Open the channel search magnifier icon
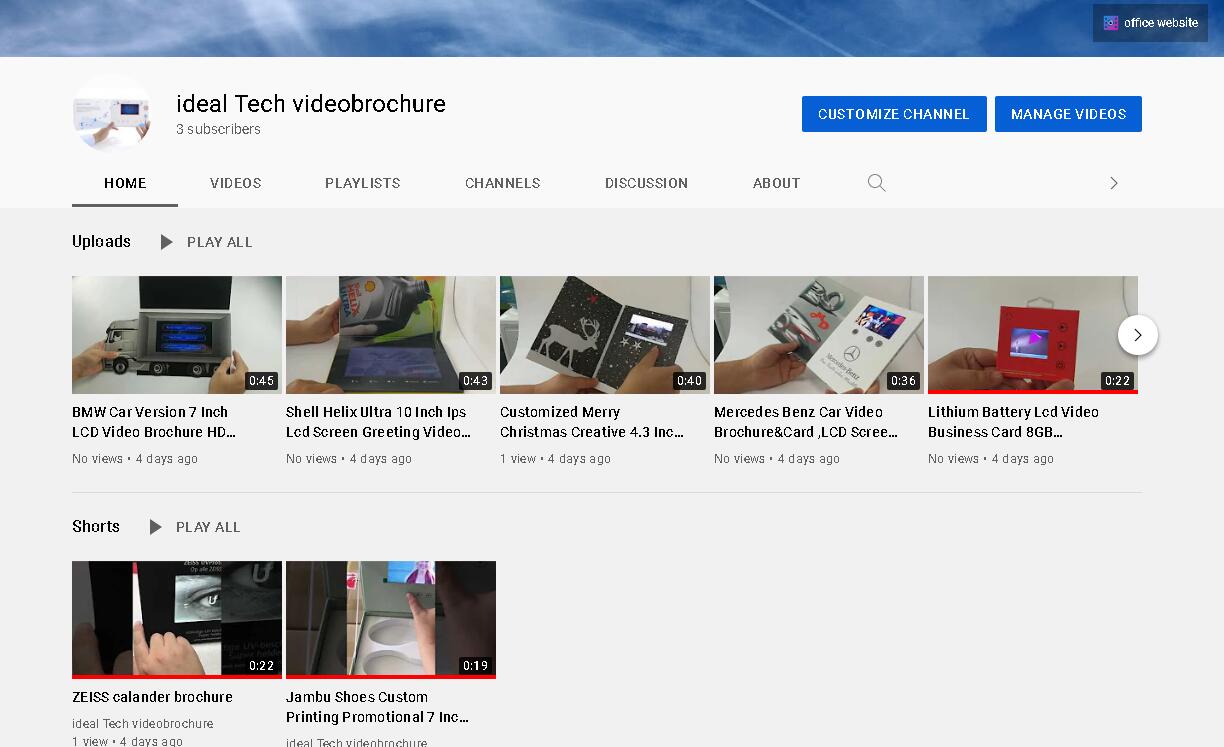The width and height of the screenshot is (1224, 747). [876, 183]
